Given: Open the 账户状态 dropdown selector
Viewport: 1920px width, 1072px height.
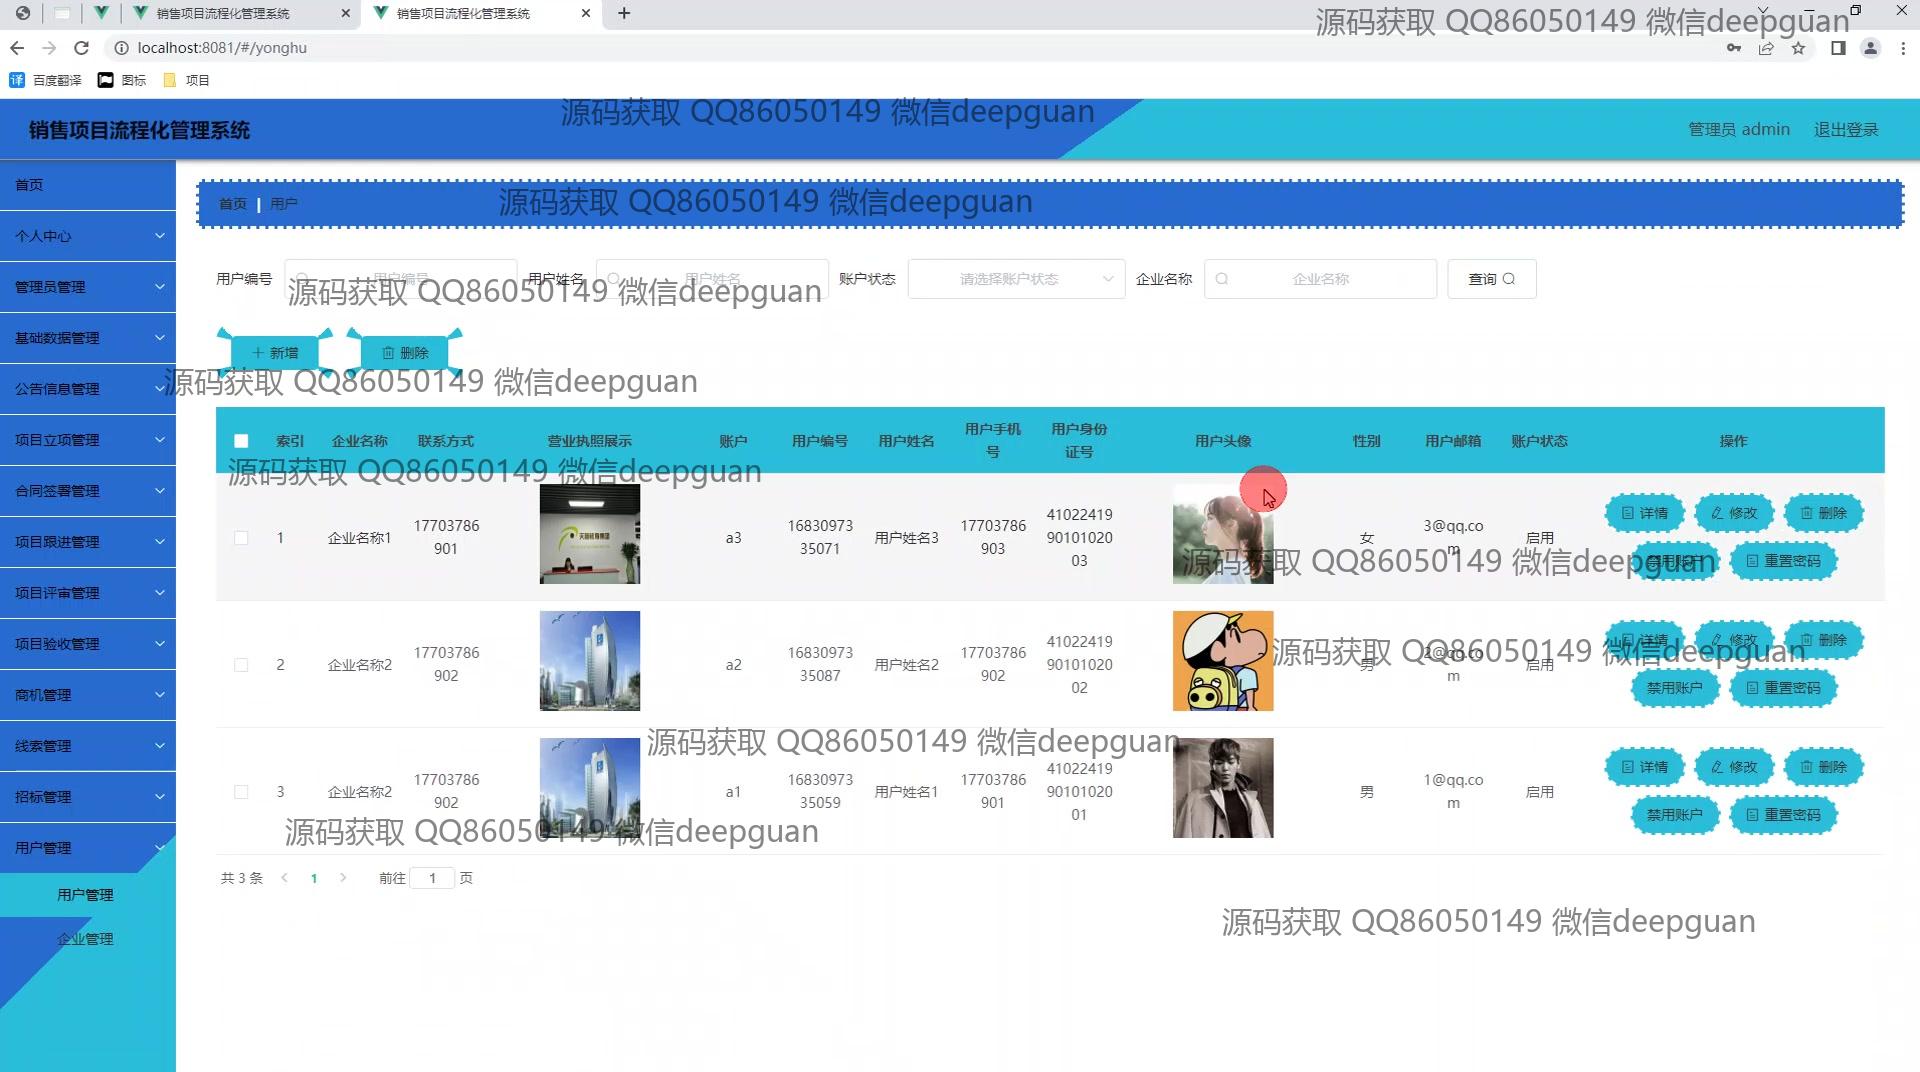Looking at the screenshot, I should pos(1016,279).
